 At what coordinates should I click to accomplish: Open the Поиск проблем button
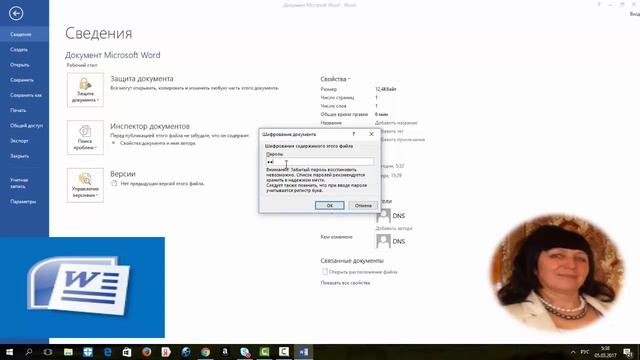click(85, 138)
